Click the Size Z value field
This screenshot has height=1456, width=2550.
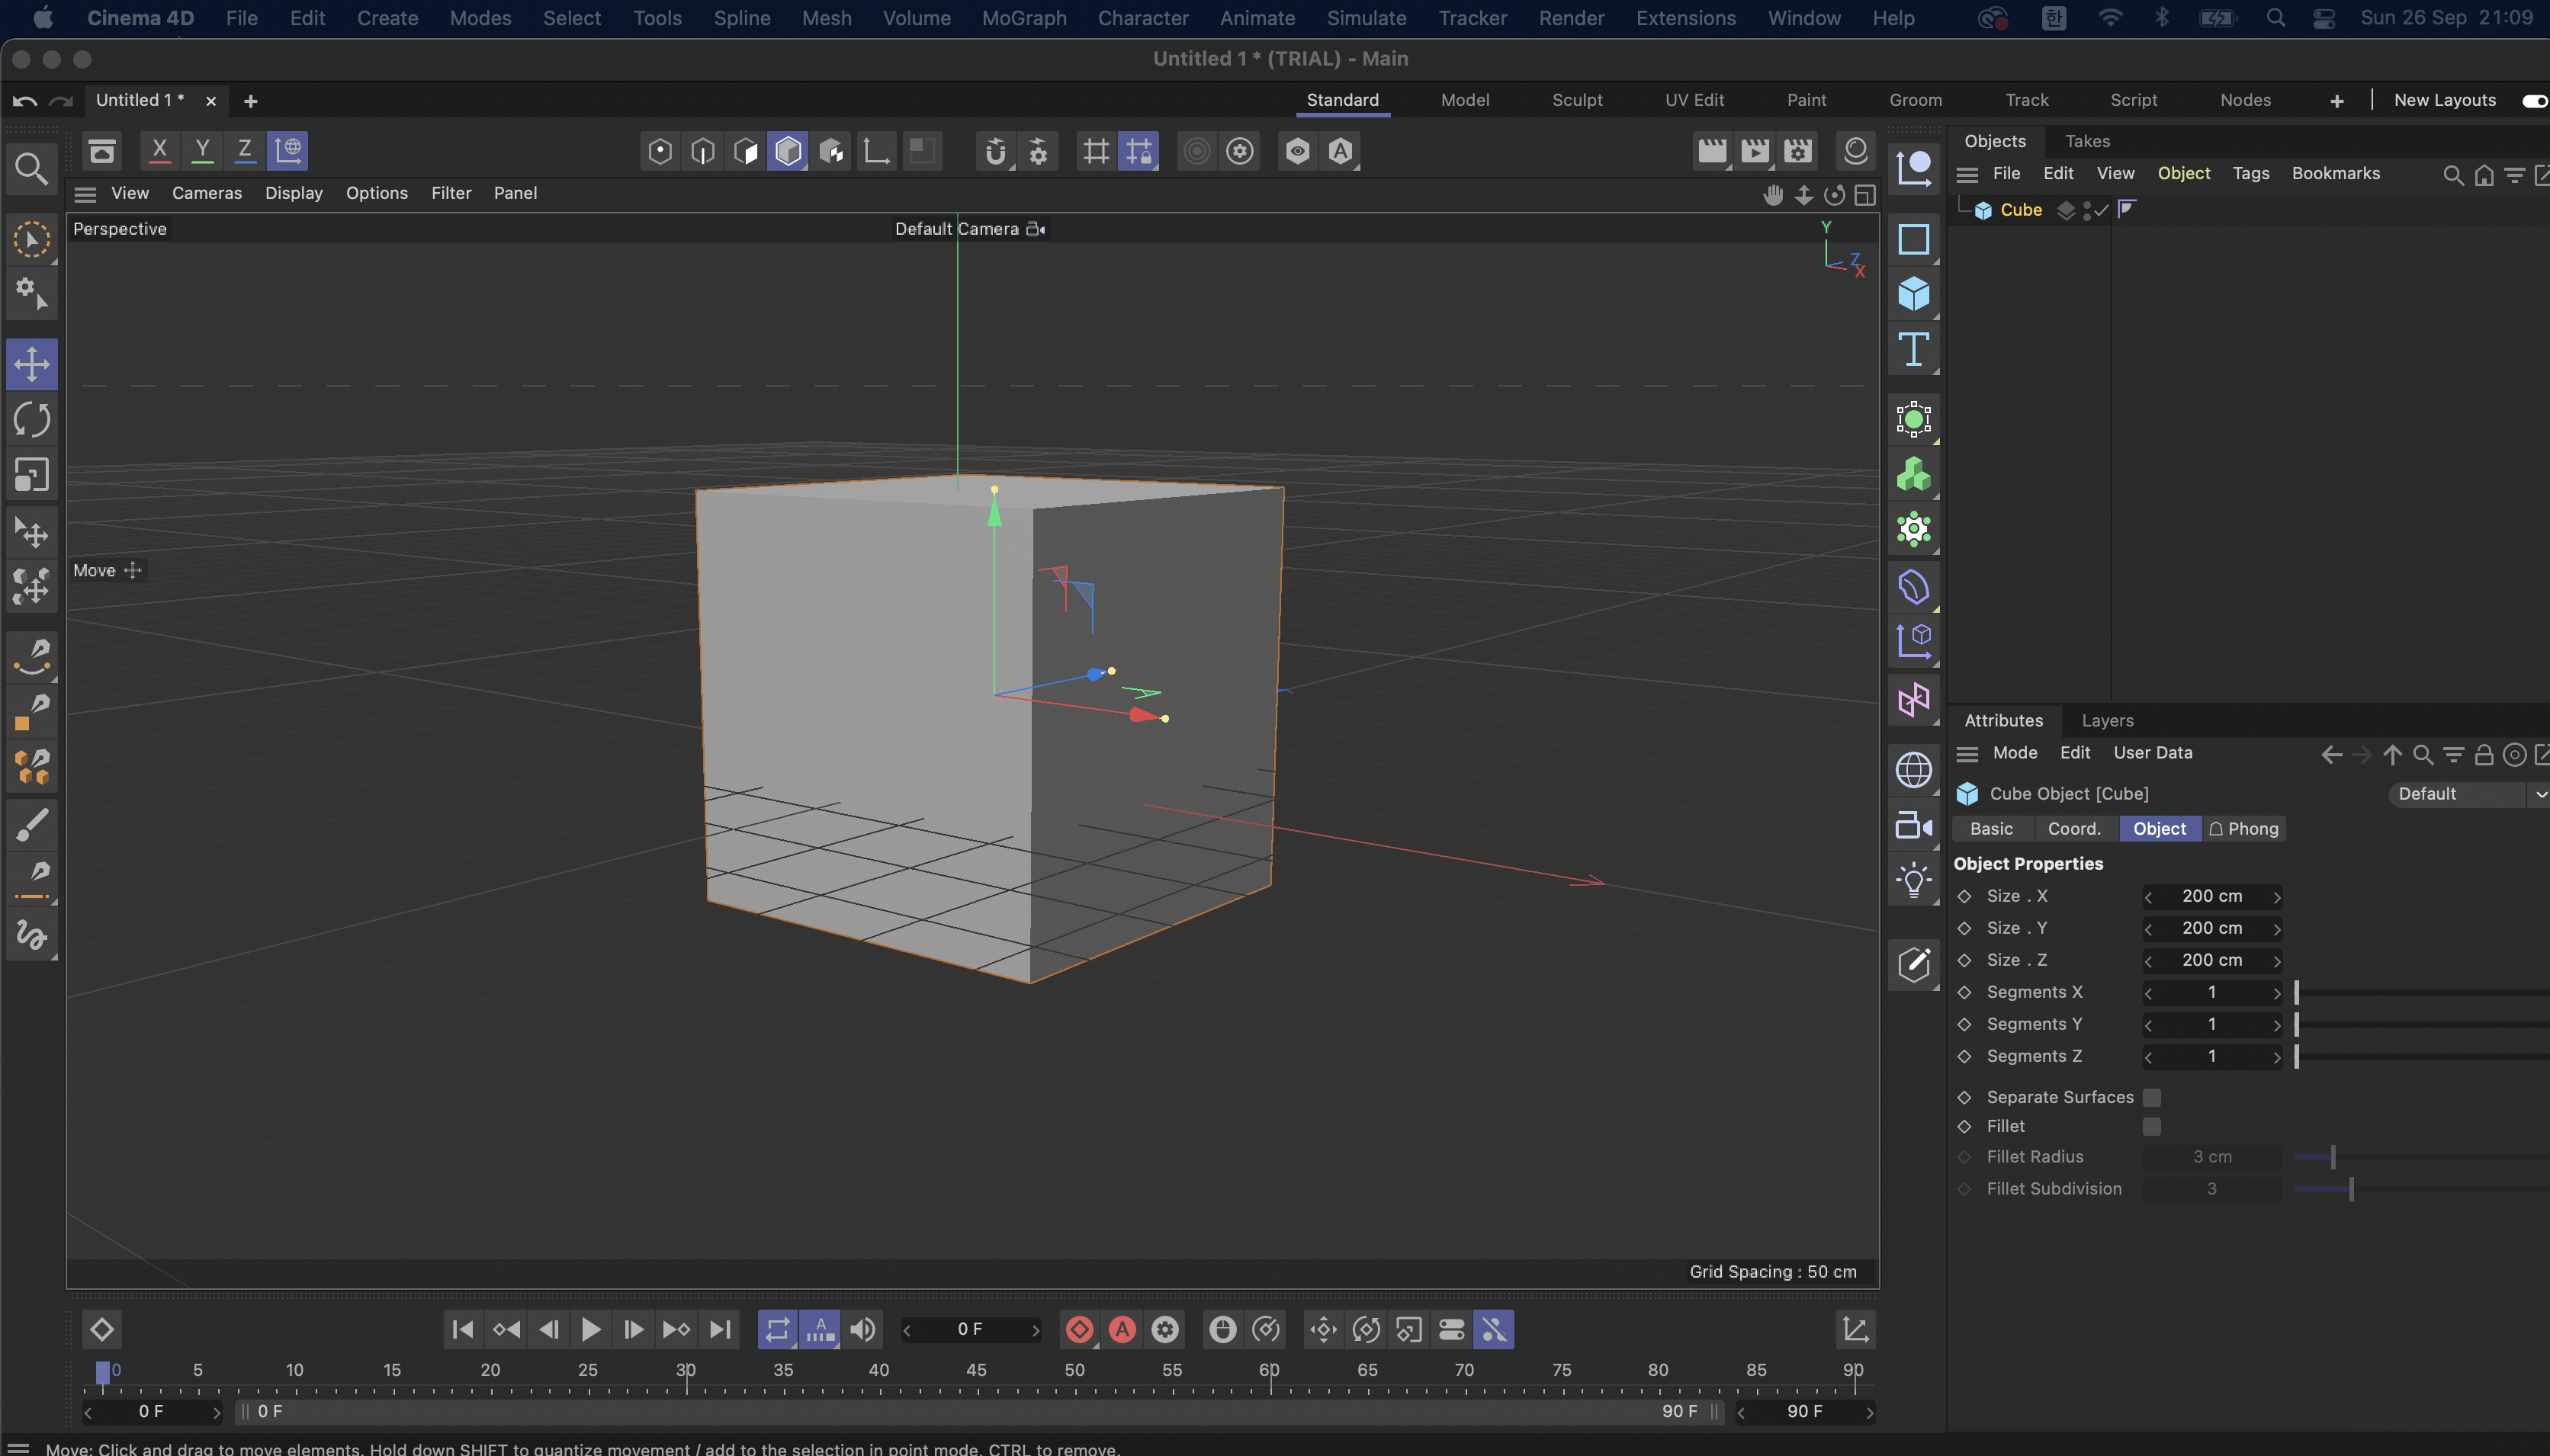[x=2212, y=960]
